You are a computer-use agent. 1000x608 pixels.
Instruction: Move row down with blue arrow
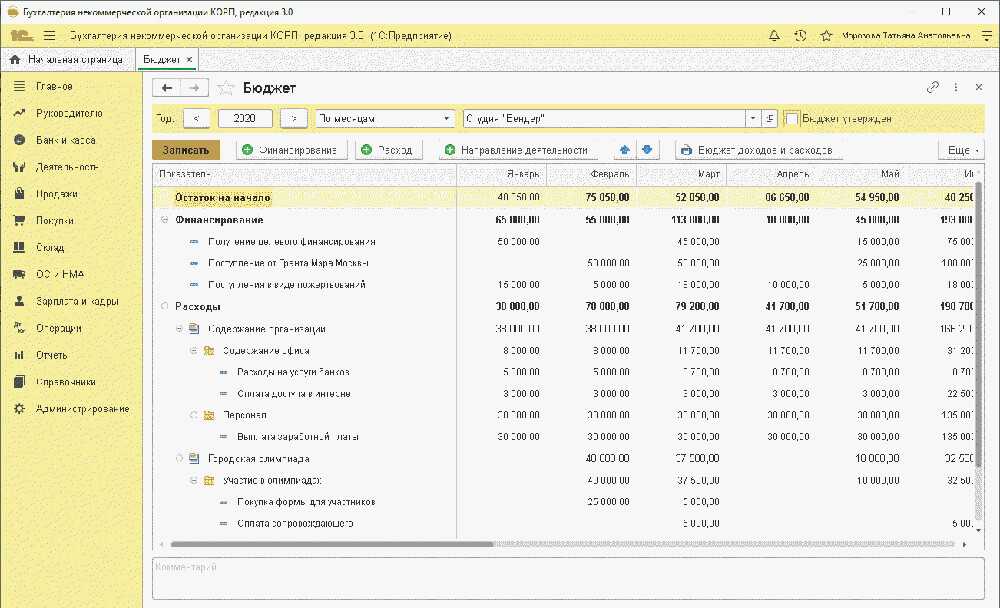click(647, 150)
